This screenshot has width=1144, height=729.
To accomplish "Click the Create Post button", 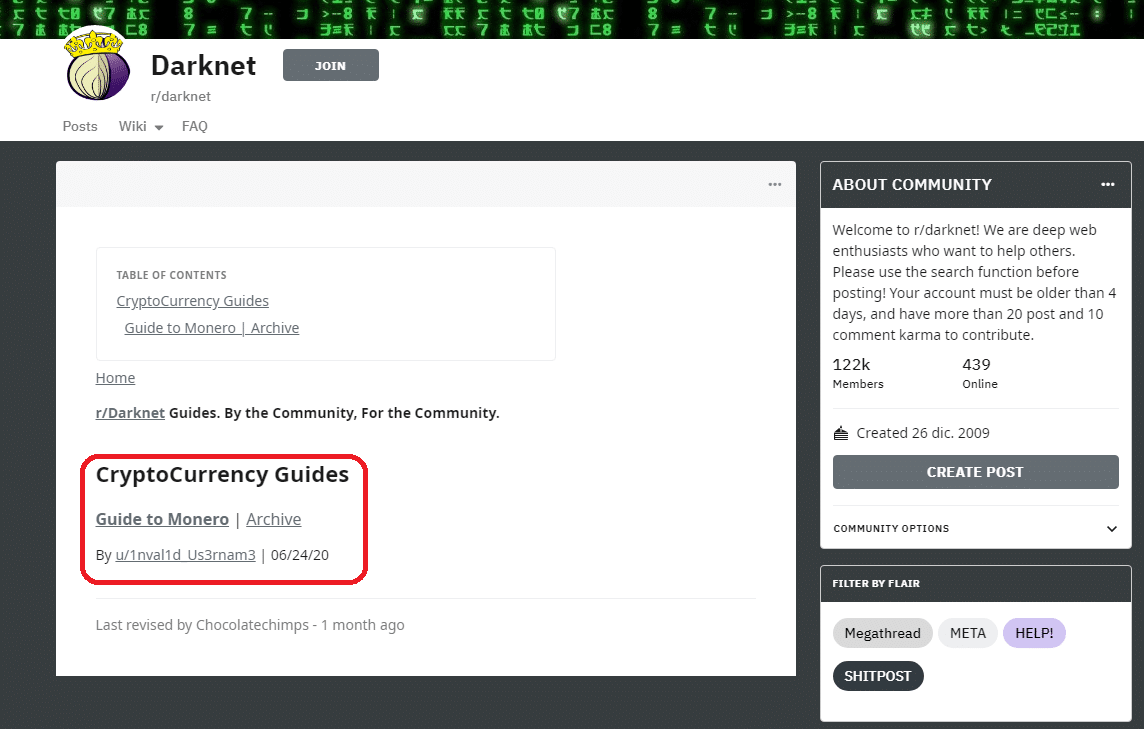I will click(975, 472).
